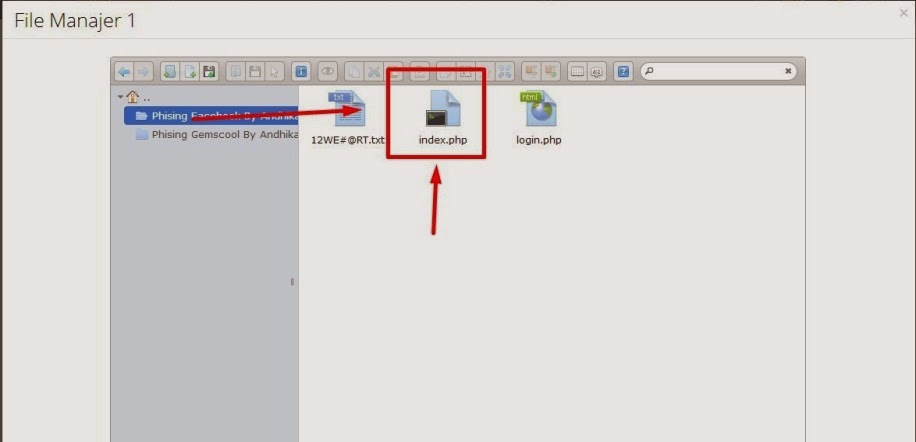Open the selected item via toolbar Open icon

pyautogui.click(x=235, y=72)
